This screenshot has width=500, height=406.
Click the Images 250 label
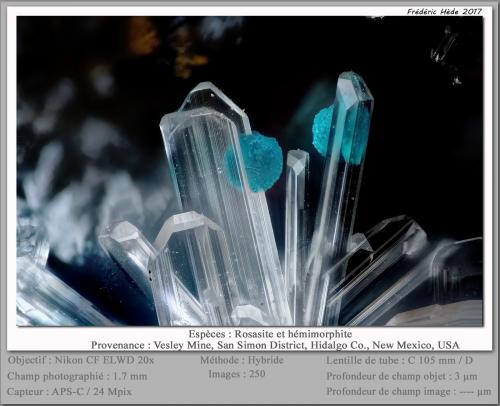tap(237, 374)
